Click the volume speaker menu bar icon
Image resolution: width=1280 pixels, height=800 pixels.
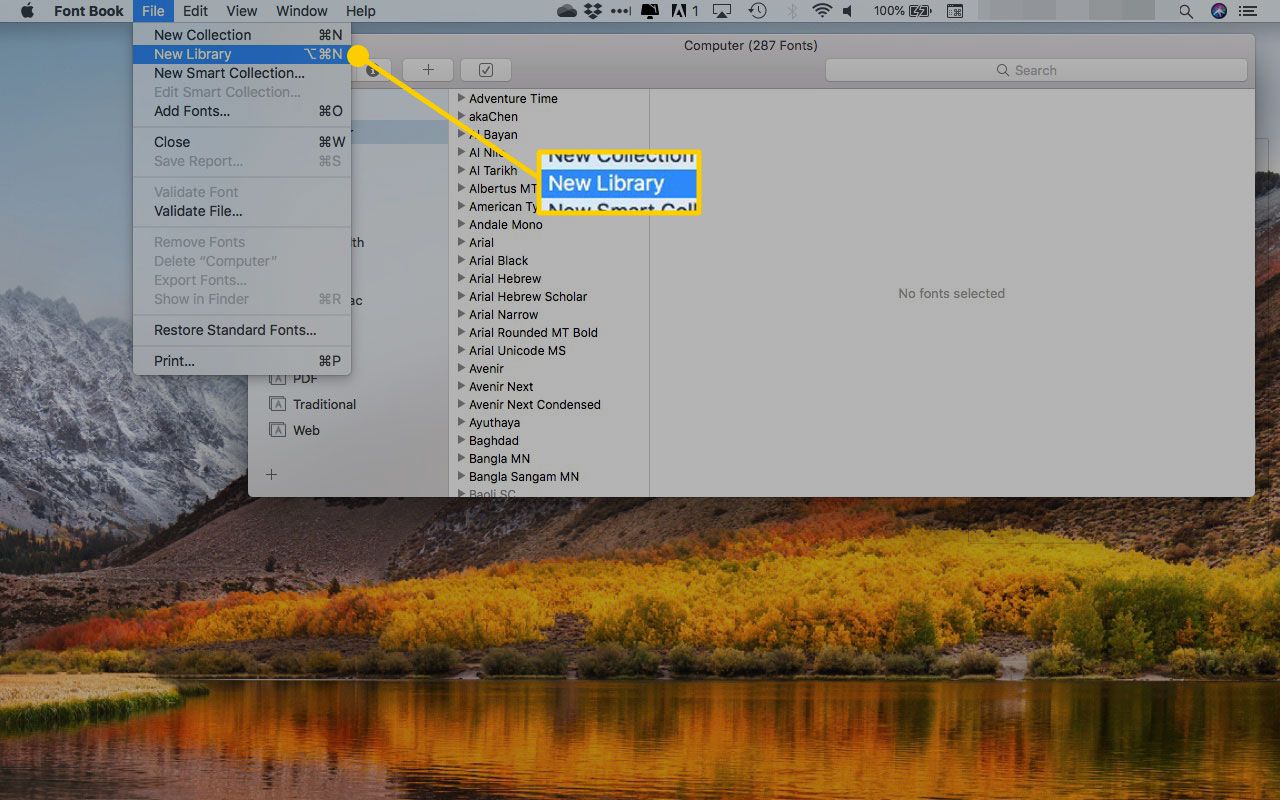coord(849,11)
